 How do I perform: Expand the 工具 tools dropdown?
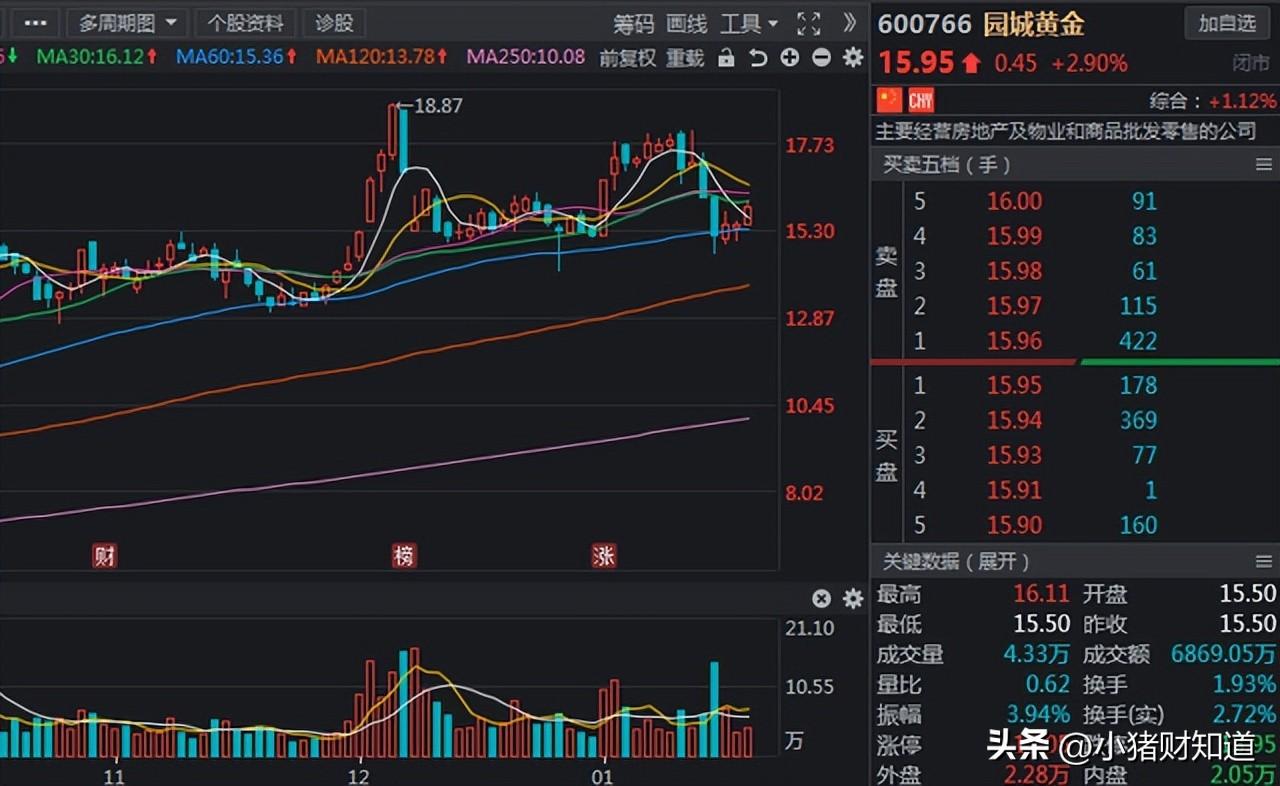(749, 24)
